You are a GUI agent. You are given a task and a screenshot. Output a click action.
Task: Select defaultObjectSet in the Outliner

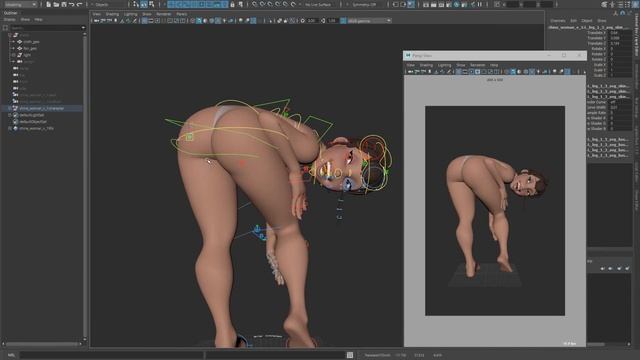33,122
